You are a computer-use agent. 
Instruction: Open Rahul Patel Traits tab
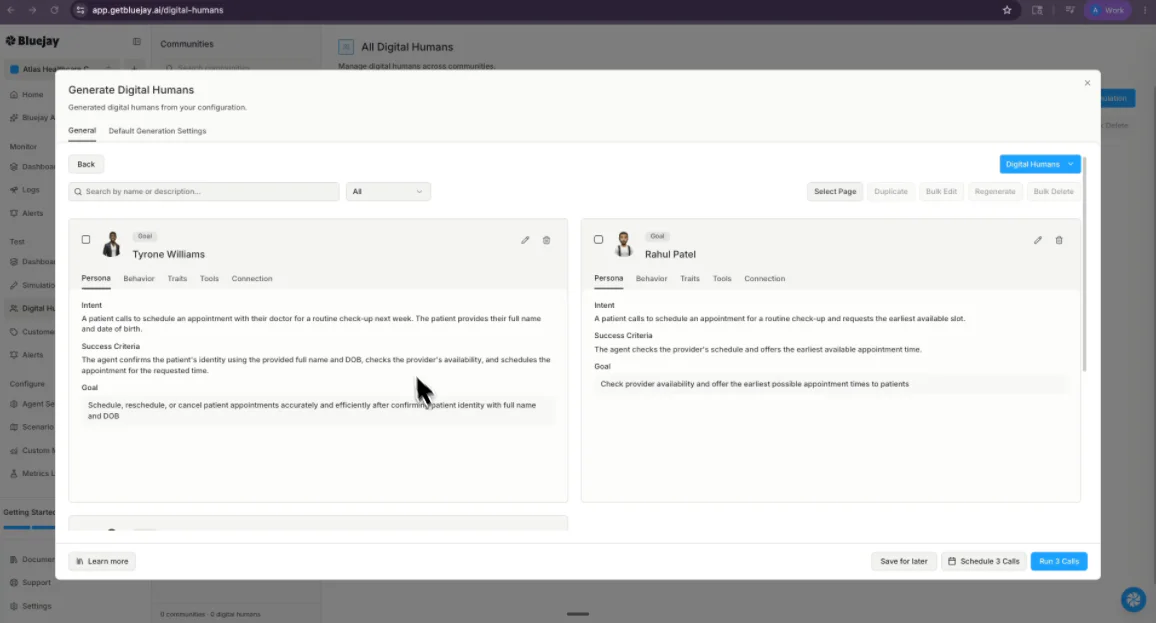[689, 279]
